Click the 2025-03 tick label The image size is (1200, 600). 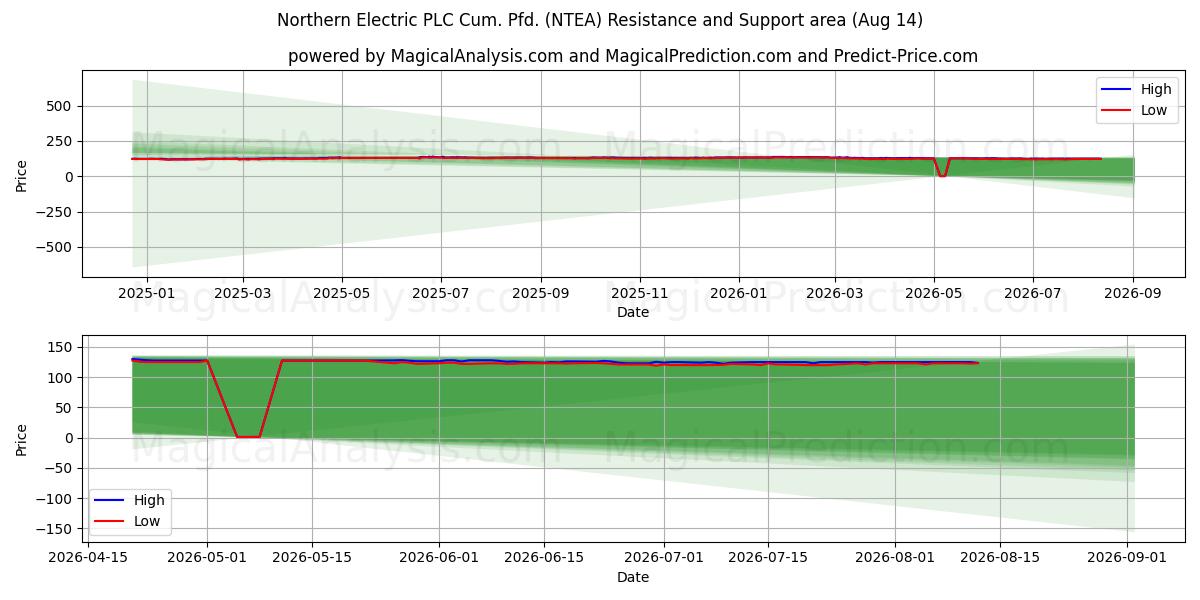click(x=243, y=293)
